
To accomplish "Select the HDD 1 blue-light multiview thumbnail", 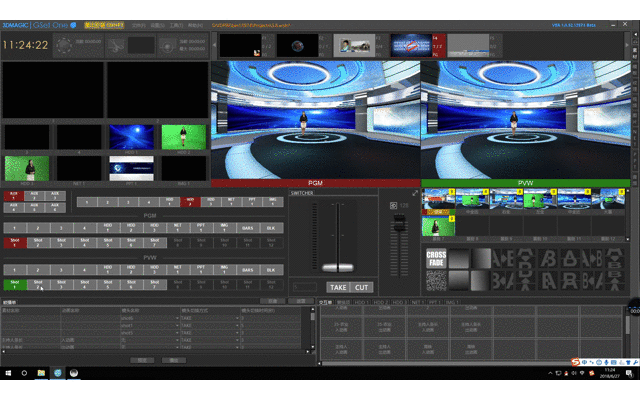I will 131,137.
